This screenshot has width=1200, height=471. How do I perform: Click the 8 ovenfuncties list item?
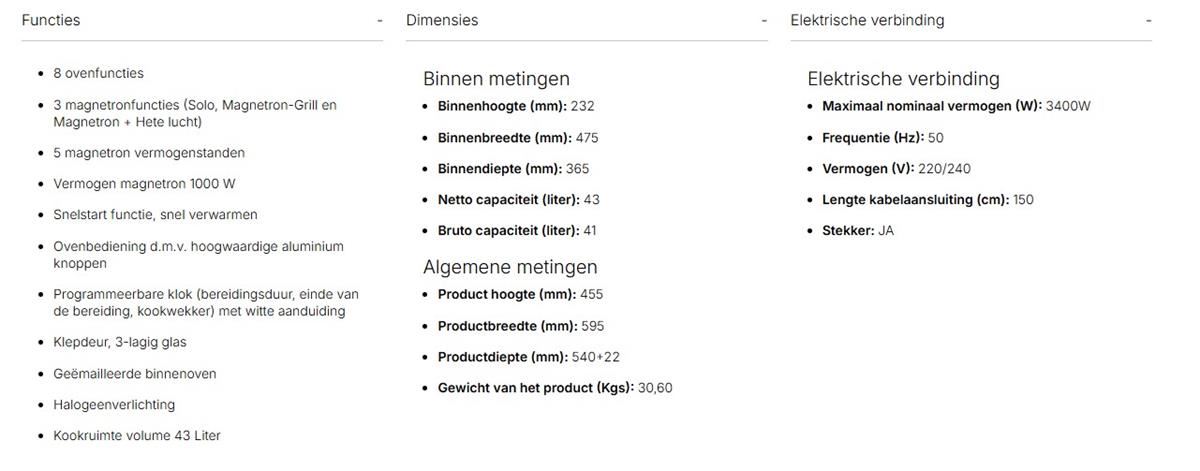coord(98,74)
